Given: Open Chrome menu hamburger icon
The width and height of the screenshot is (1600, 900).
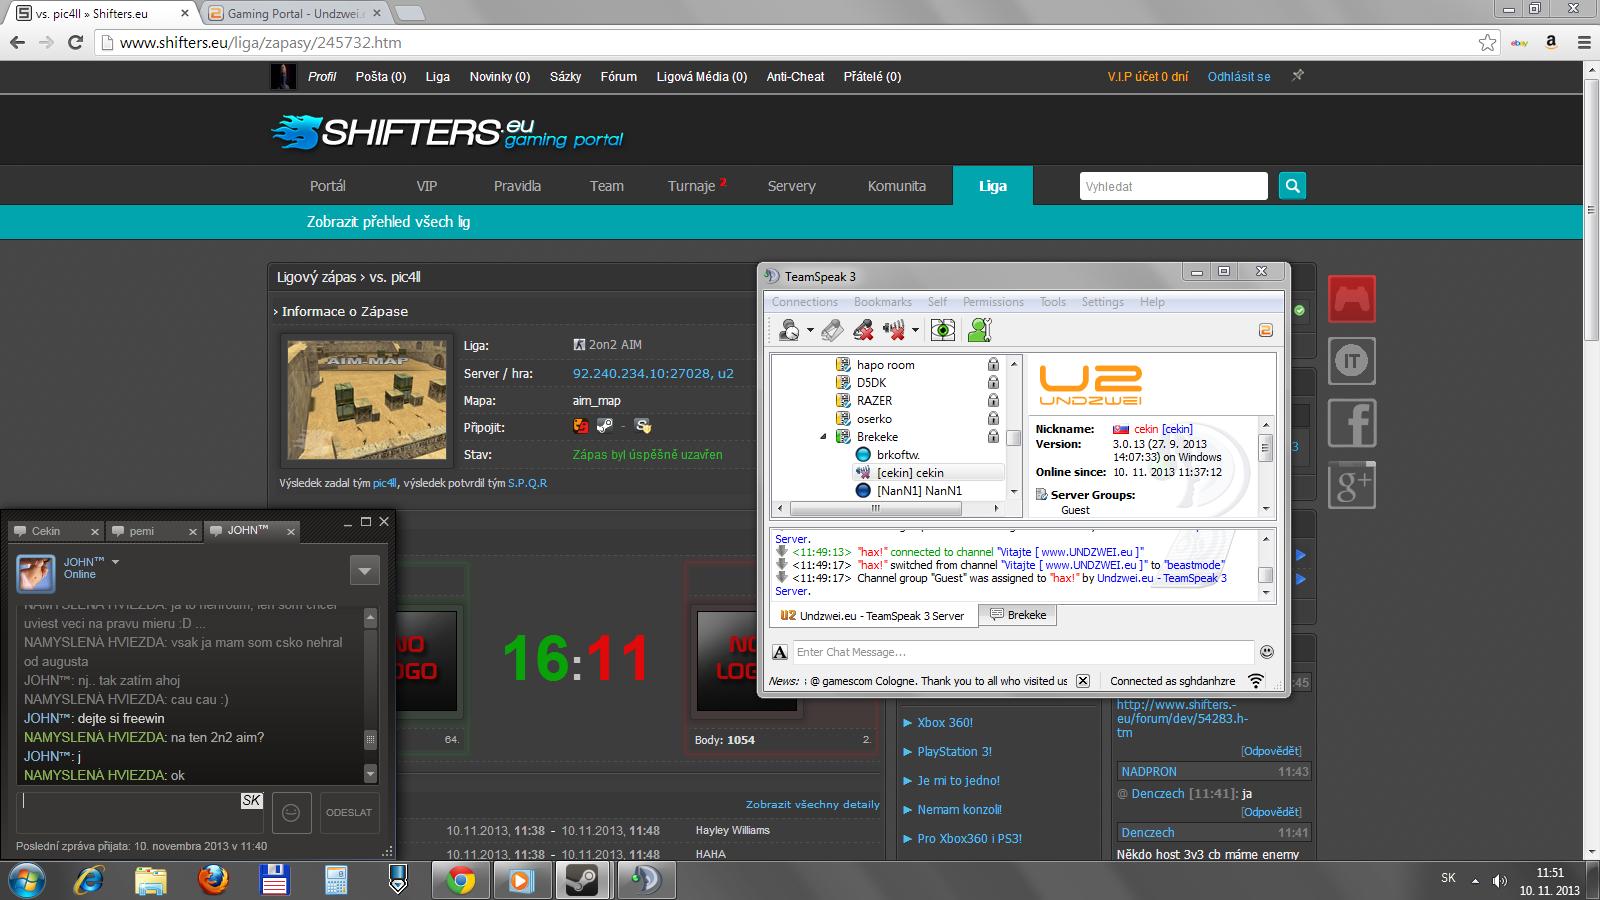Looking at the screenshot, I should [x=1583, y=43].
